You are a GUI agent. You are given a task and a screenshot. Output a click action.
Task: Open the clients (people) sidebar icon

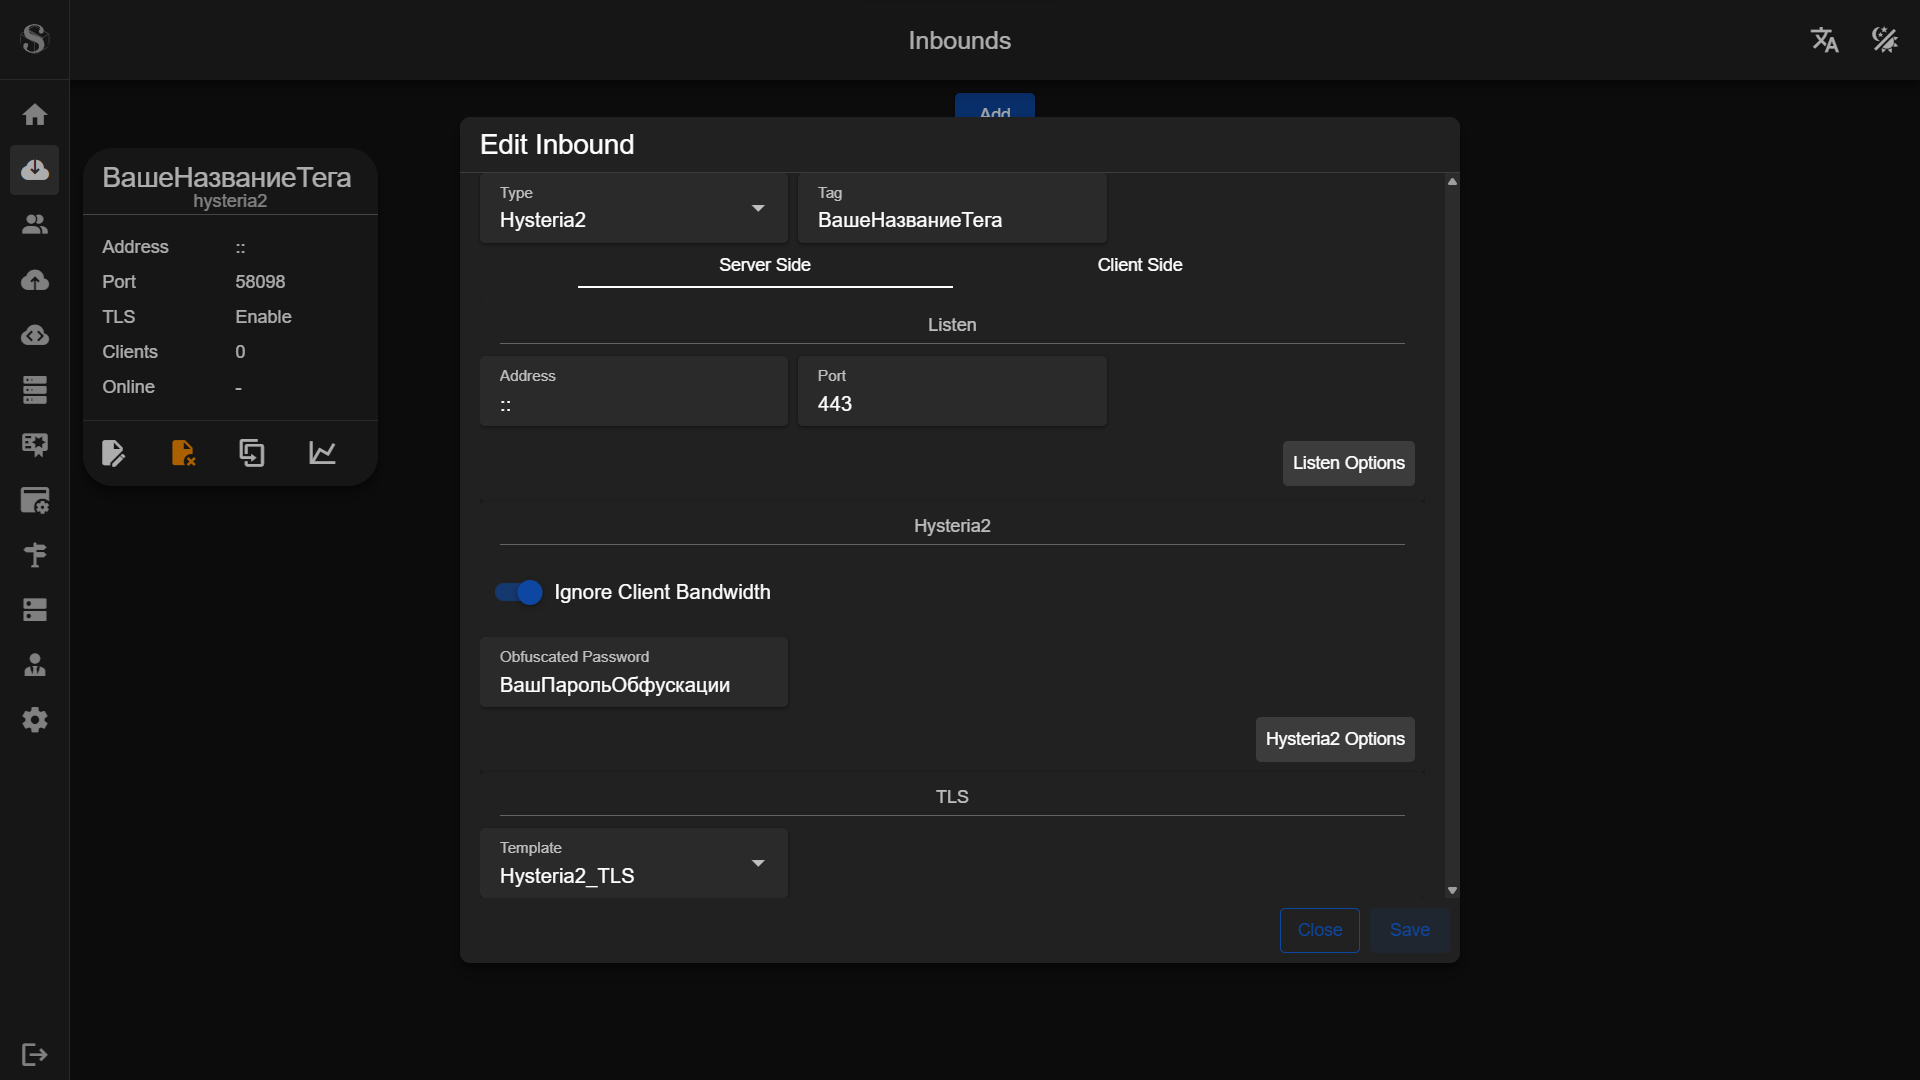[x=35, y=225]
